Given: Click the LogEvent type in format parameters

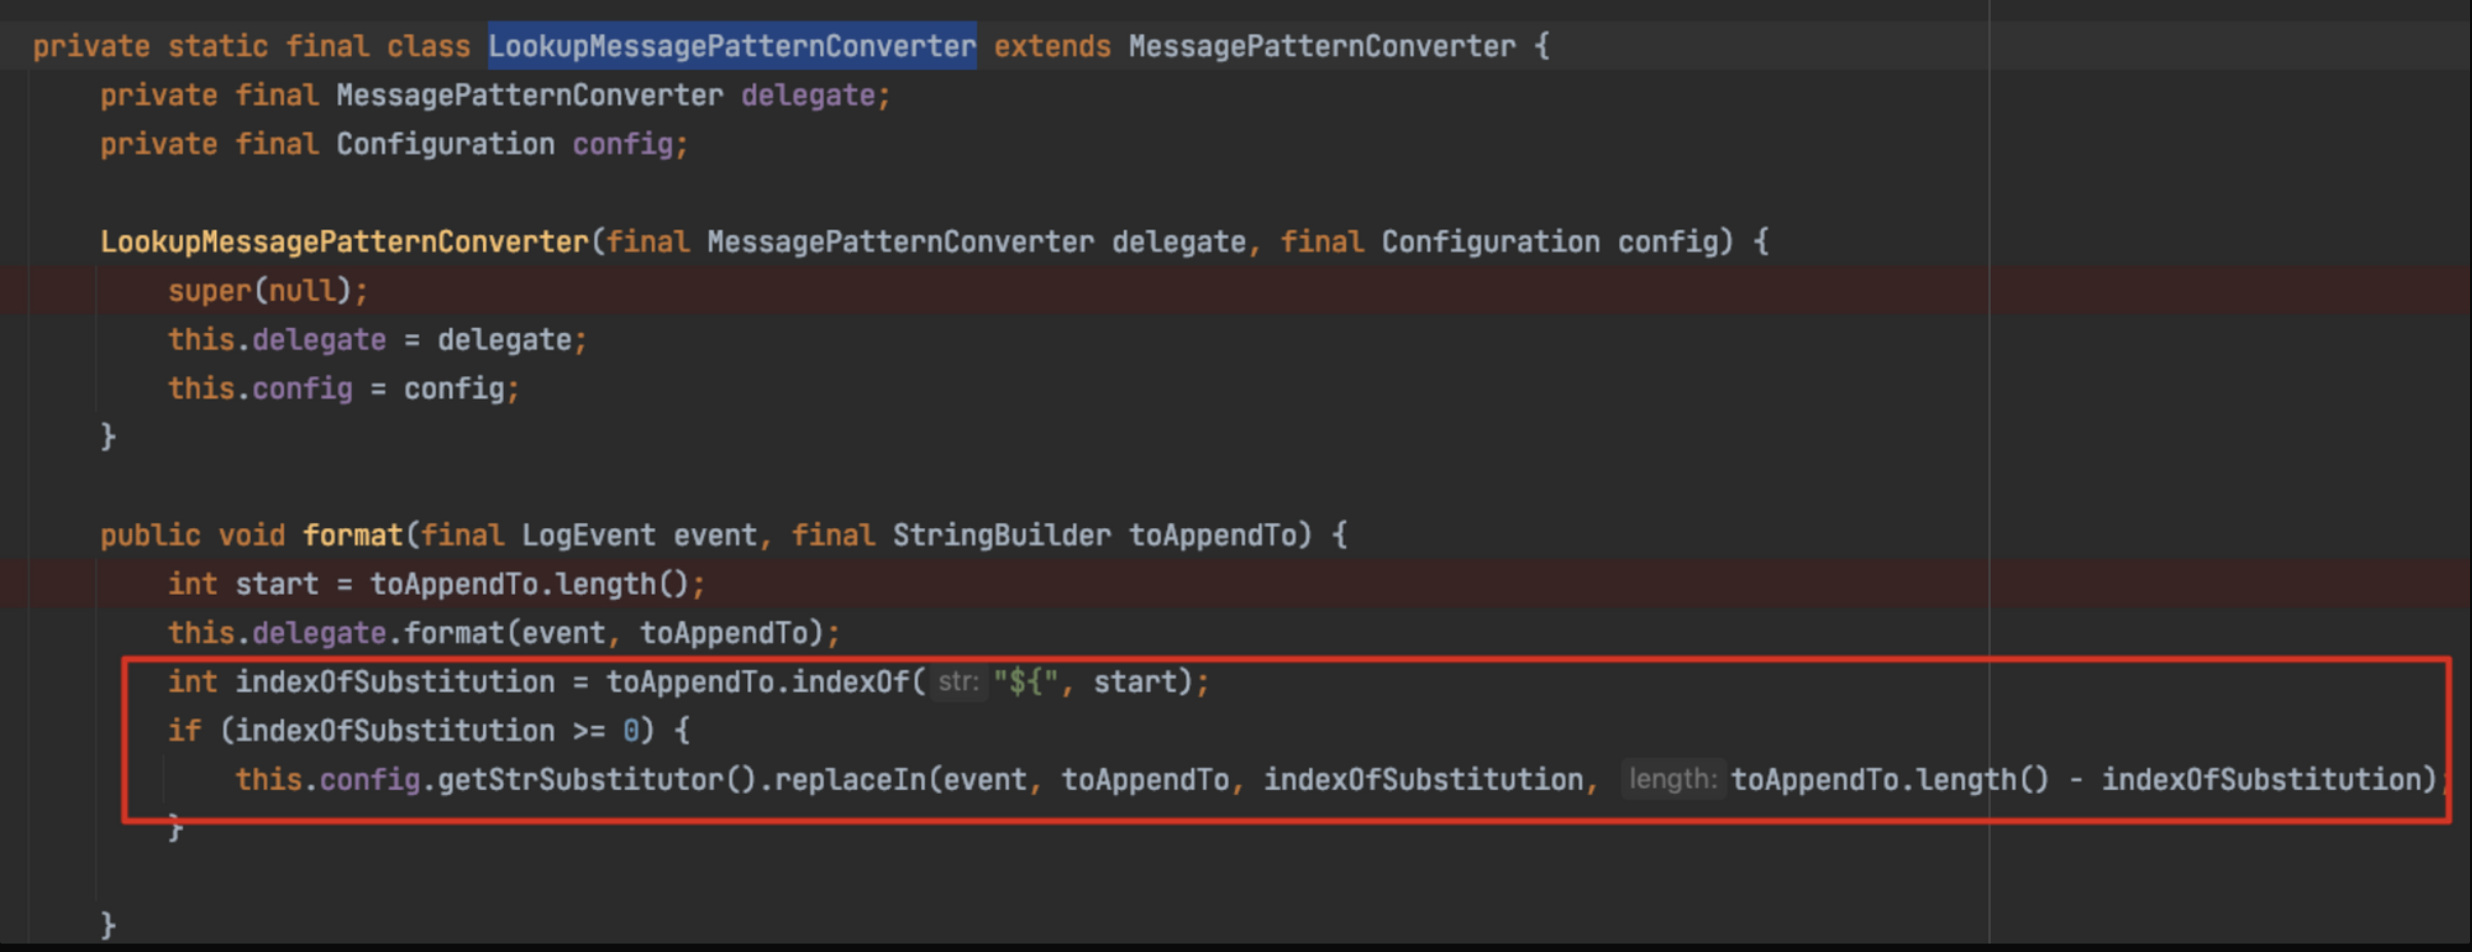Looking at the screenshot, I should pos(588,535).
